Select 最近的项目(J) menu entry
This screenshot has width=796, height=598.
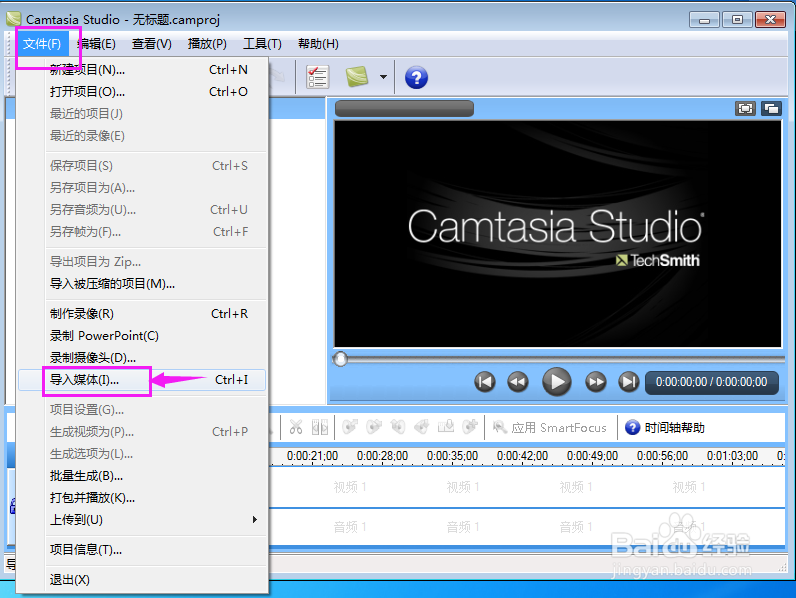[x=142, y=114]
